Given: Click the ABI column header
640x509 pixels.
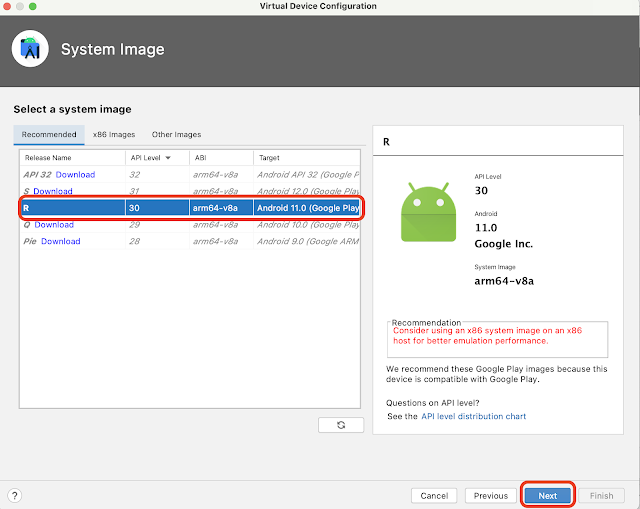Looking at the screenshot, I should [x=201, y=158].
